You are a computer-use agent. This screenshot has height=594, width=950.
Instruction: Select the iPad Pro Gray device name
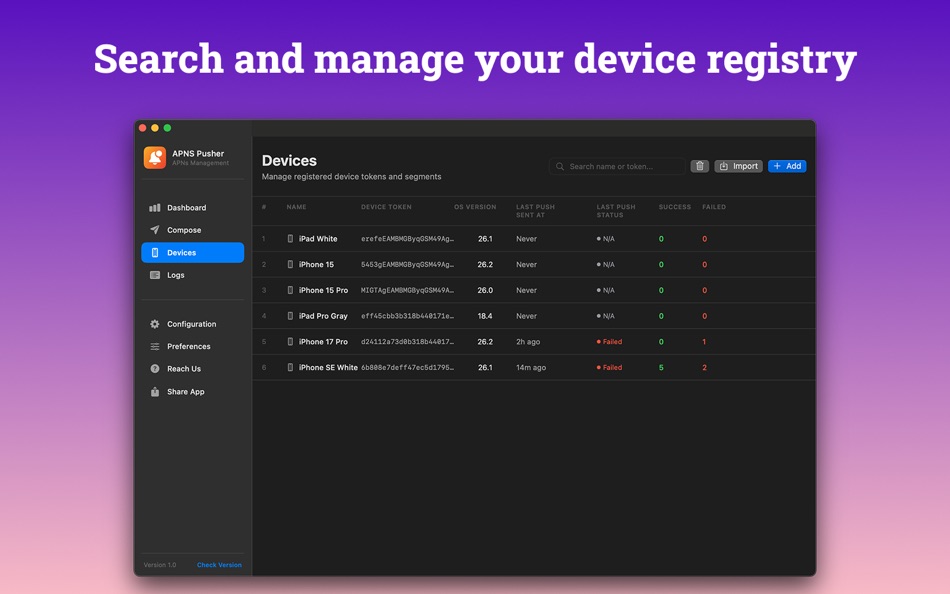click(x=323, y=316)
